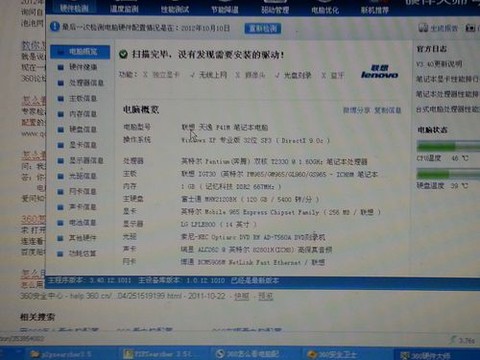Viewport: 480px width, 360px height.
Task: Click the 摄像头 feature indicator
Action: coord(250,75)
